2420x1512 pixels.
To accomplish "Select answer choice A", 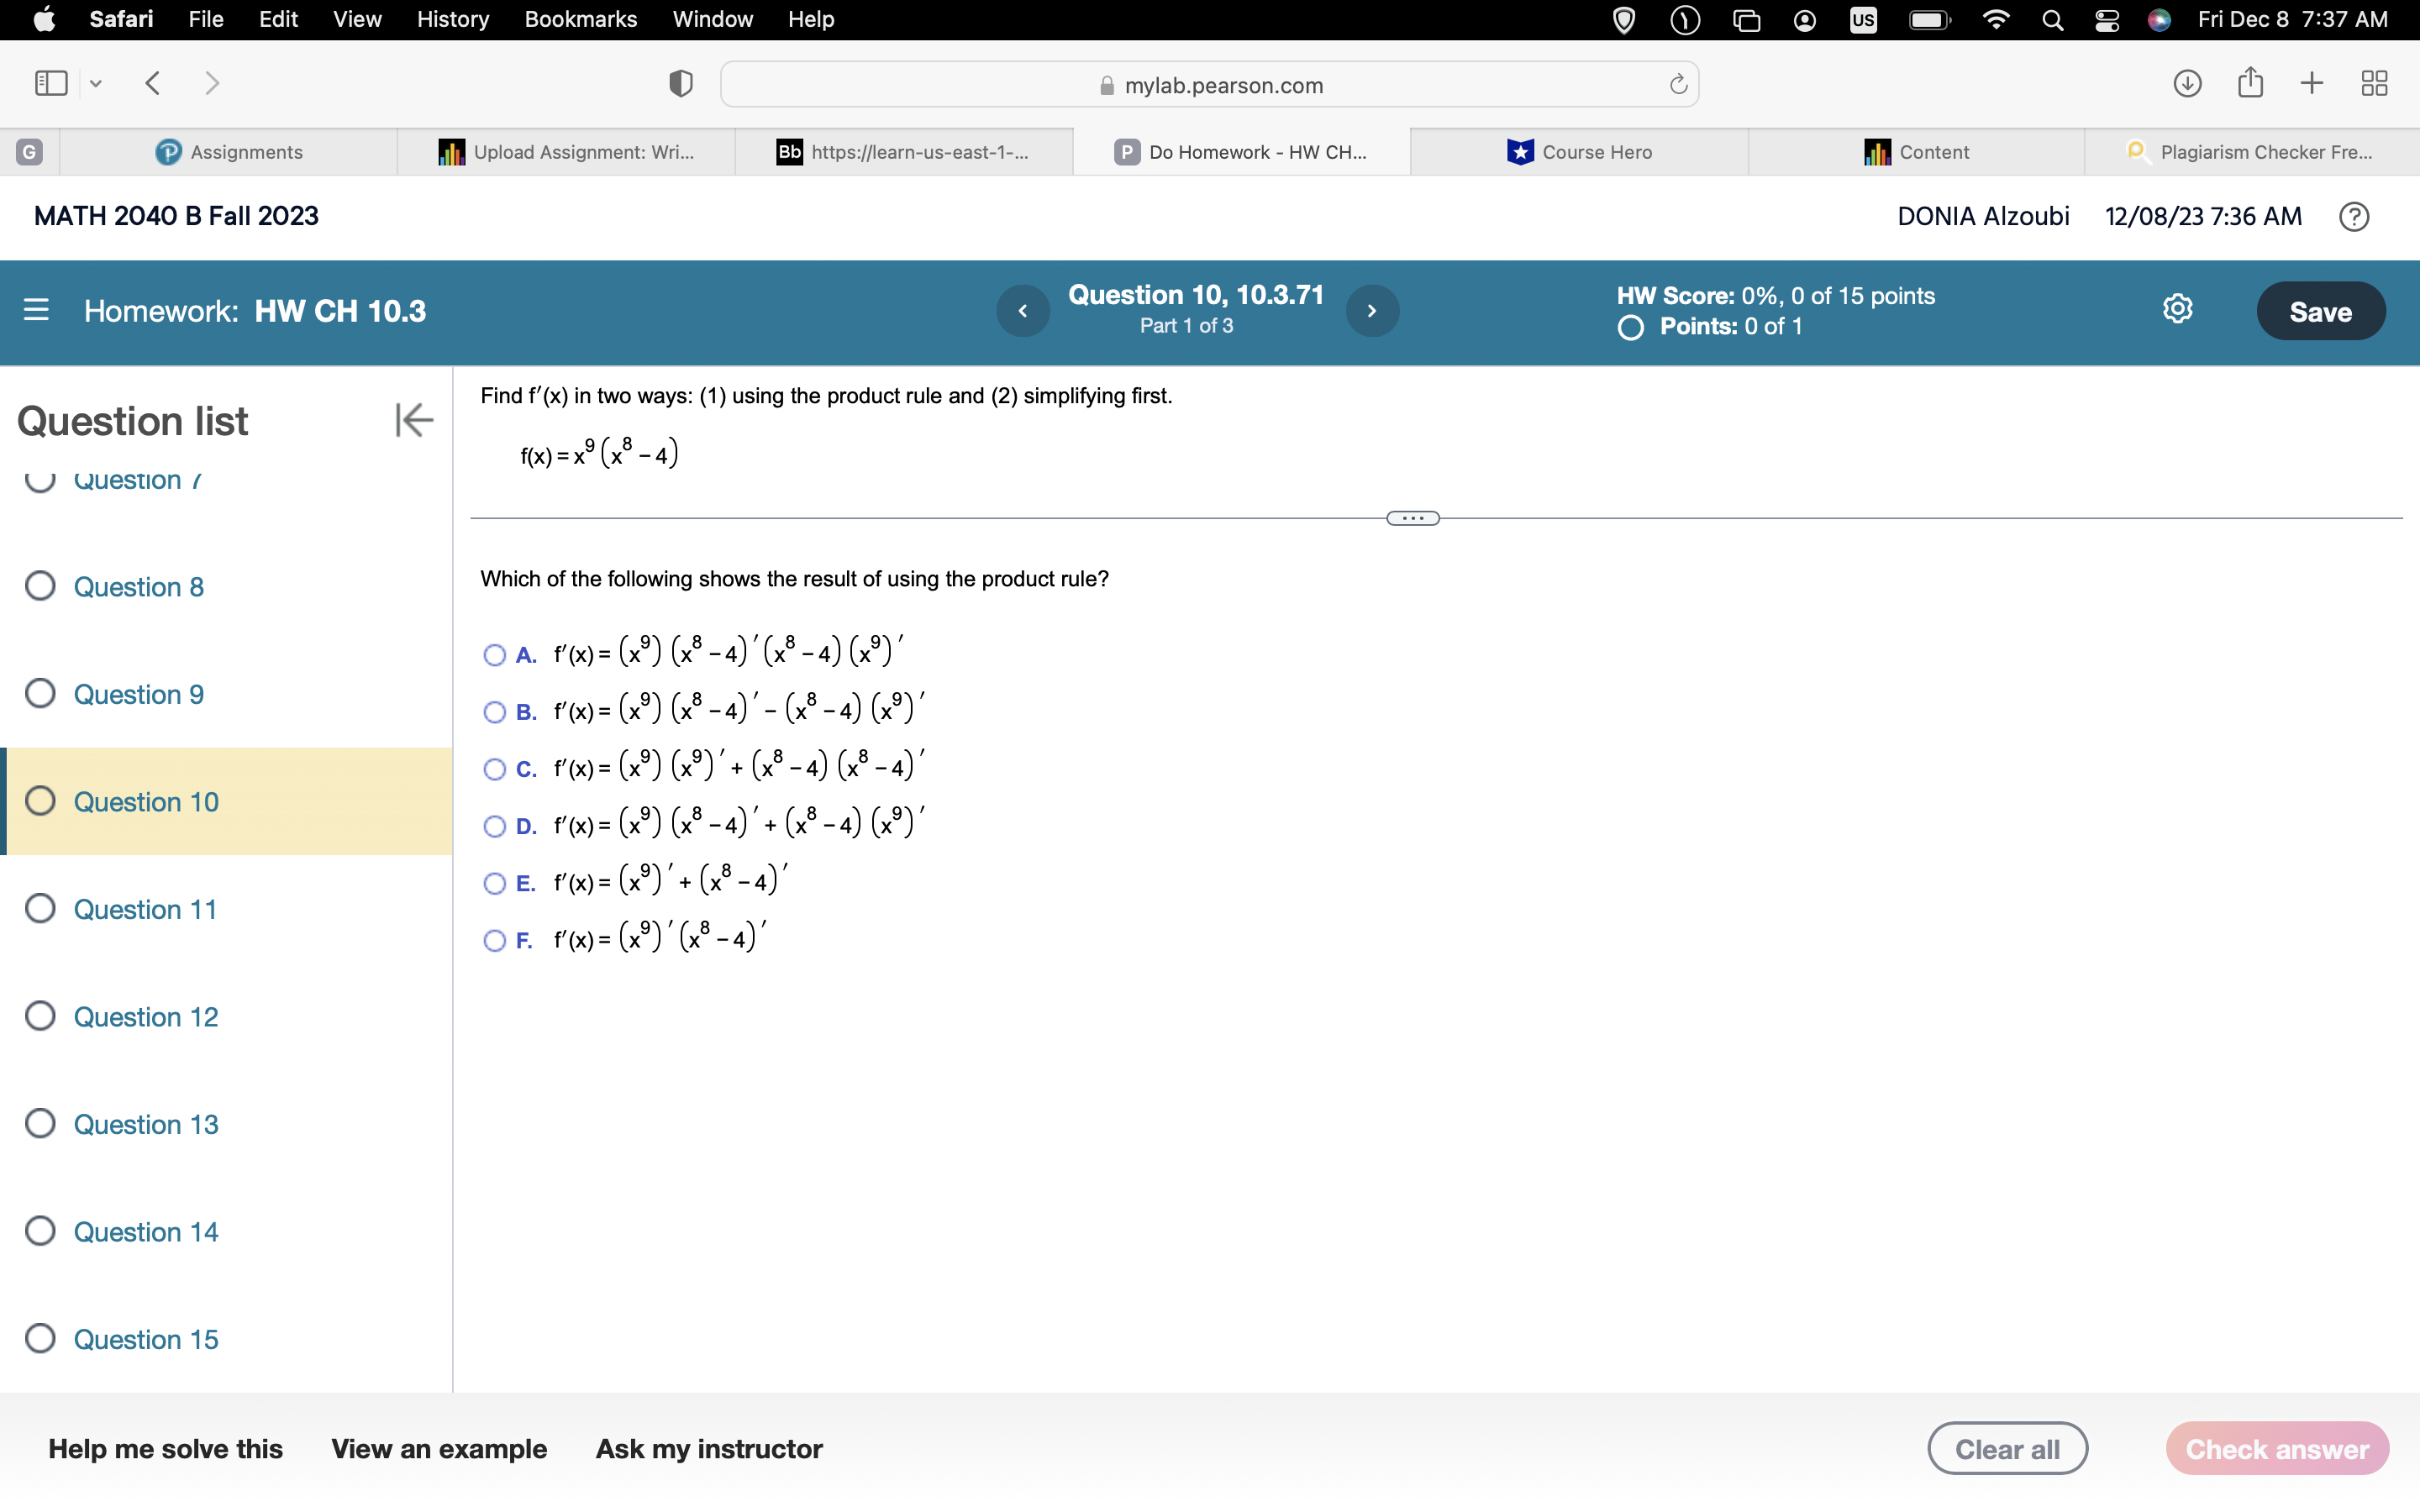I will pyautogui.click(x=494, y=655).
